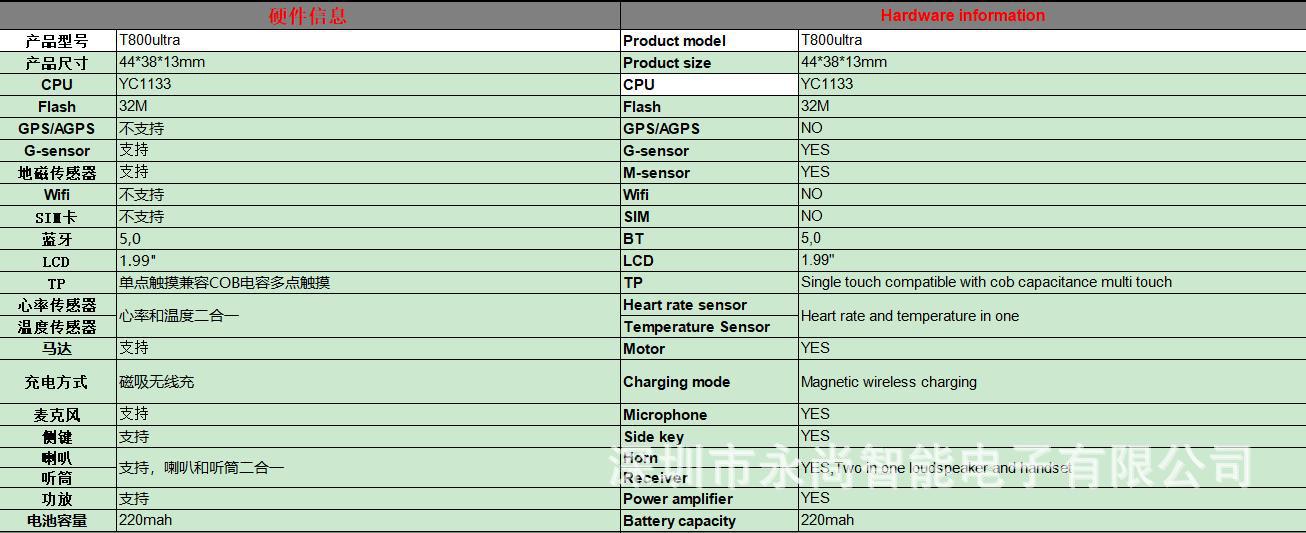Click the "Microphone" label cell
Viewport: 1306px width, 533px height.
(x=709, y=415)
